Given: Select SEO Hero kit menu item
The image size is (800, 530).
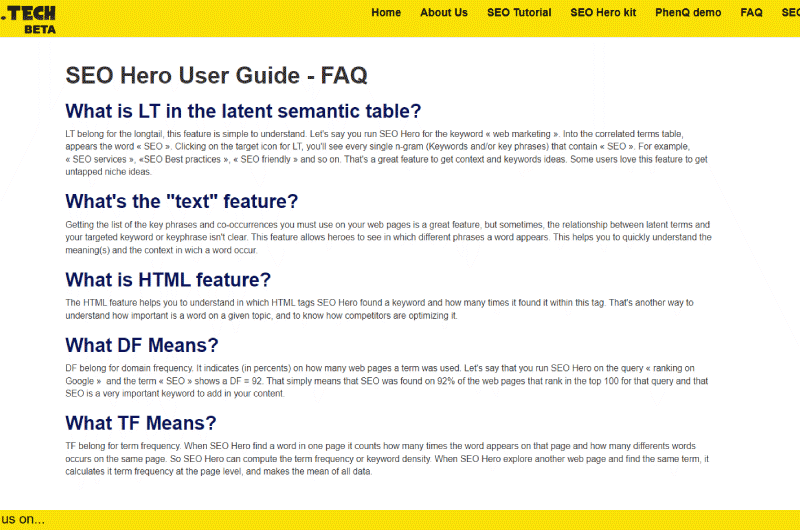Looking at the screenshot, I should [x=603, y=13].
